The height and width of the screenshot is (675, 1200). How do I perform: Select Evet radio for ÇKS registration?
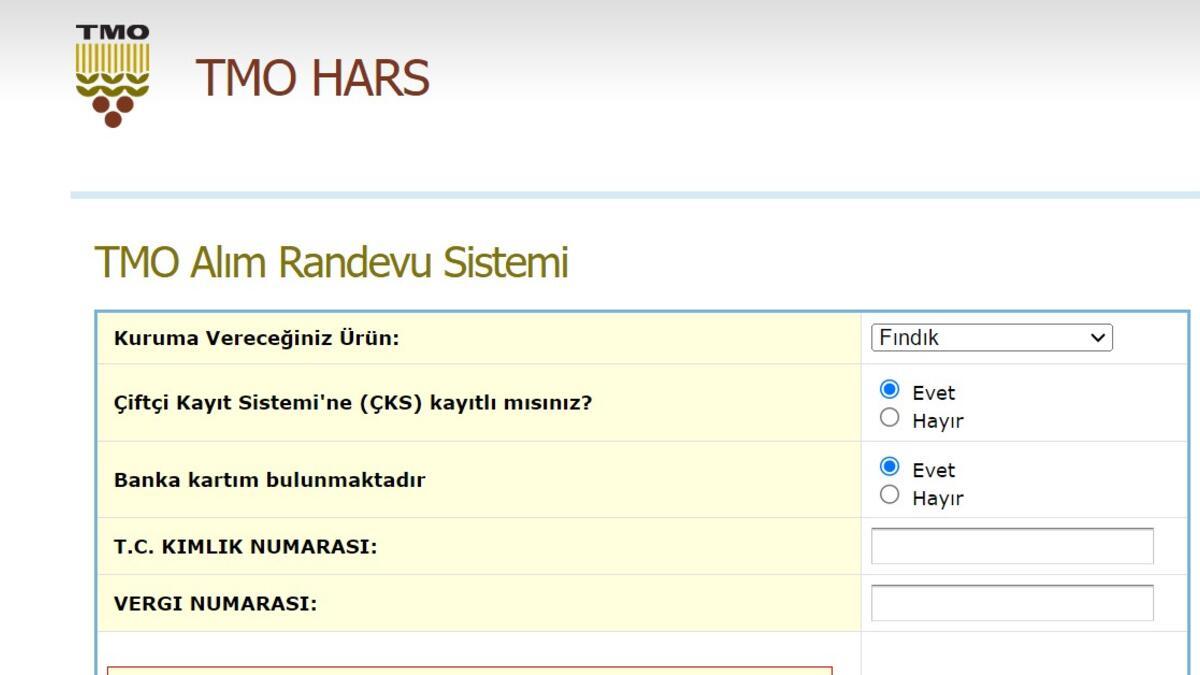click(x=889, y=390)
